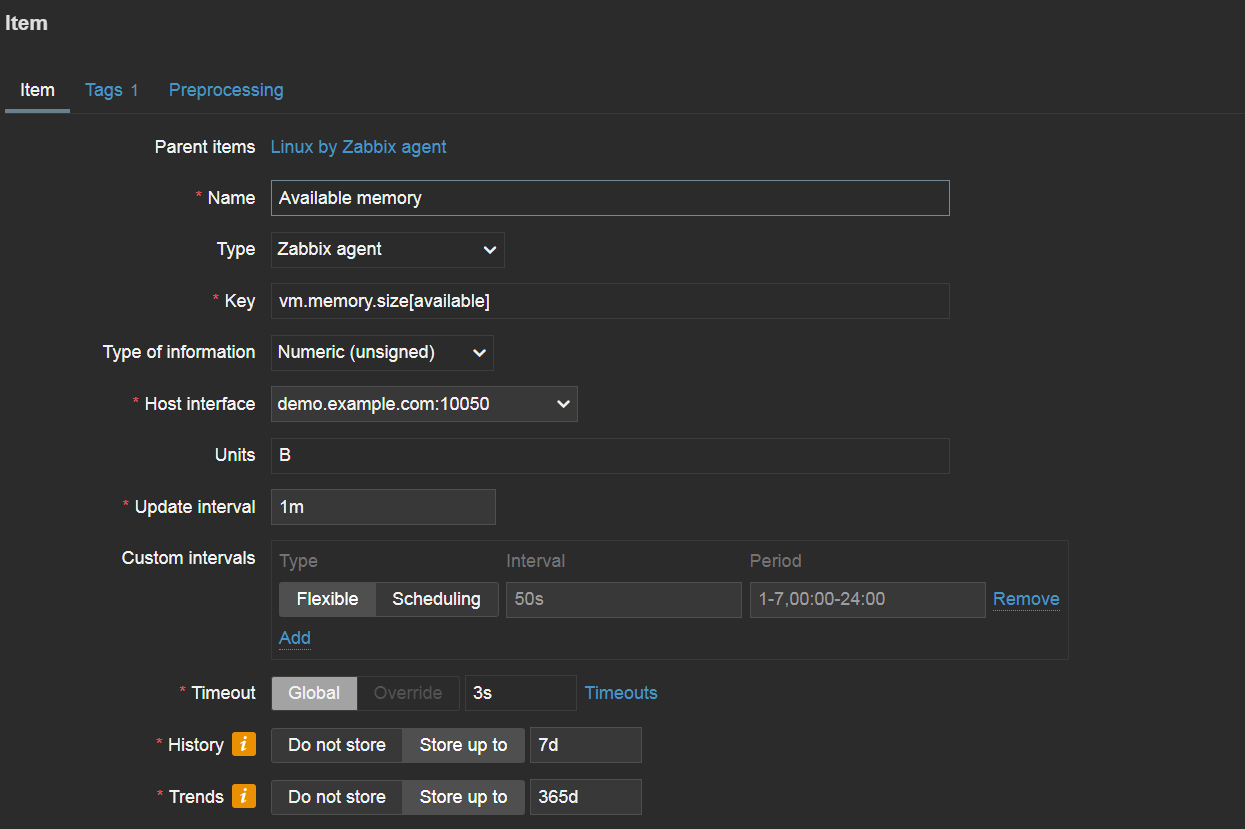Click the Trends storage period field 365d
The height and width of the screenshot is (829, 1245).
pos(586,797)
